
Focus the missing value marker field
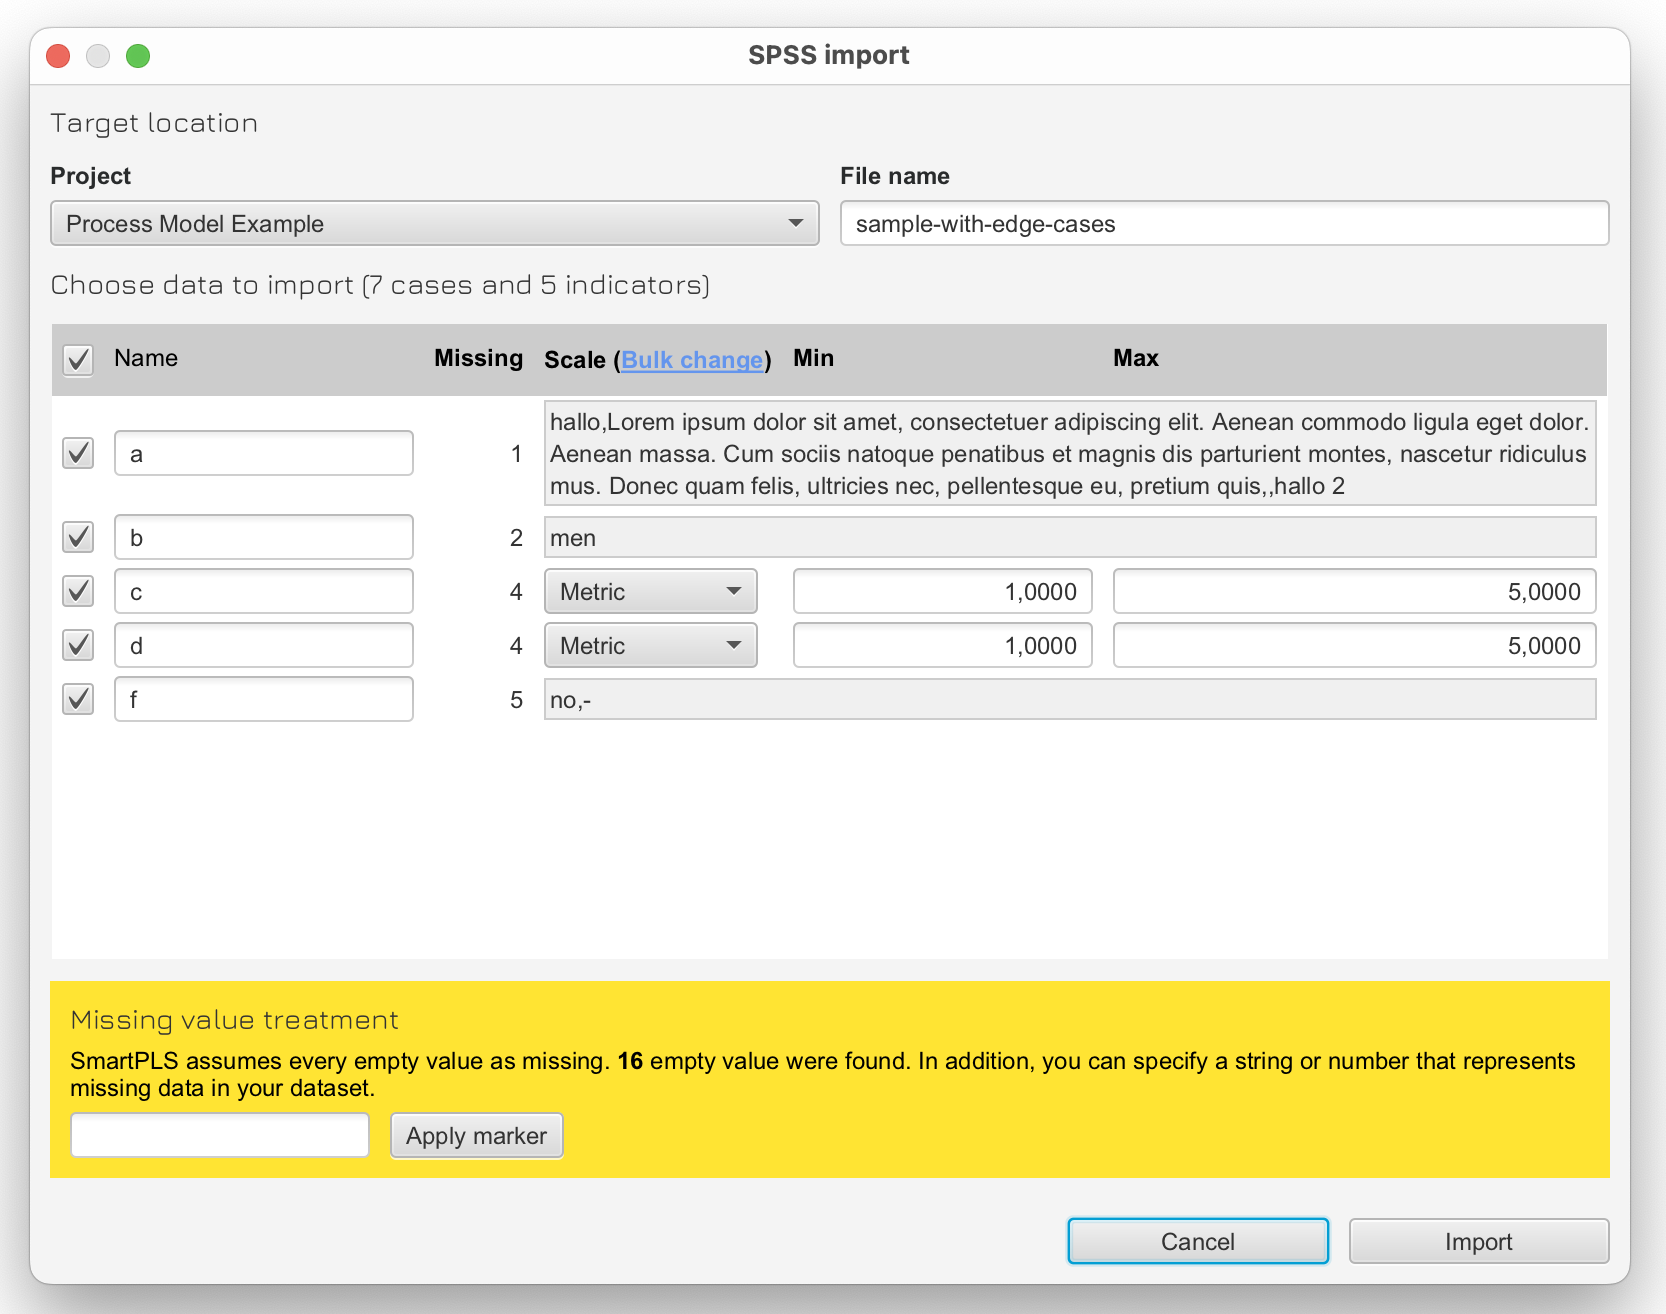click(x=220, y=1136)
